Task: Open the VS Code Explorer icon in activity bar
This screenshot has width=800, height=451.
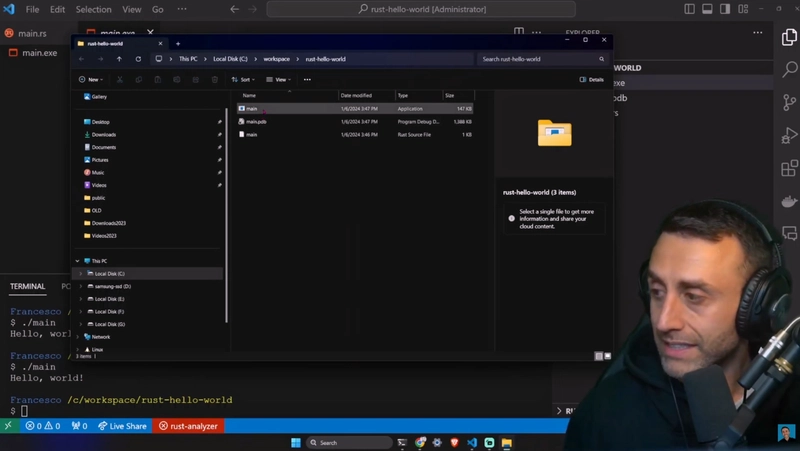Action: 789,37
